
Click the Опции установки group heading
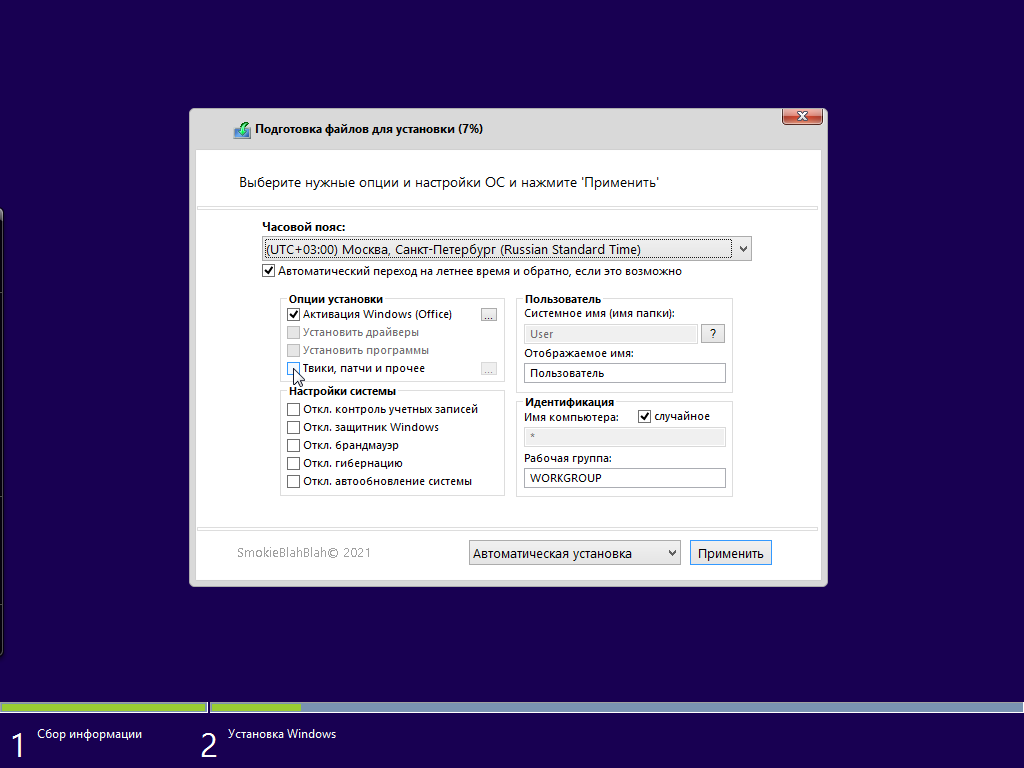click(x=336, y=299)
